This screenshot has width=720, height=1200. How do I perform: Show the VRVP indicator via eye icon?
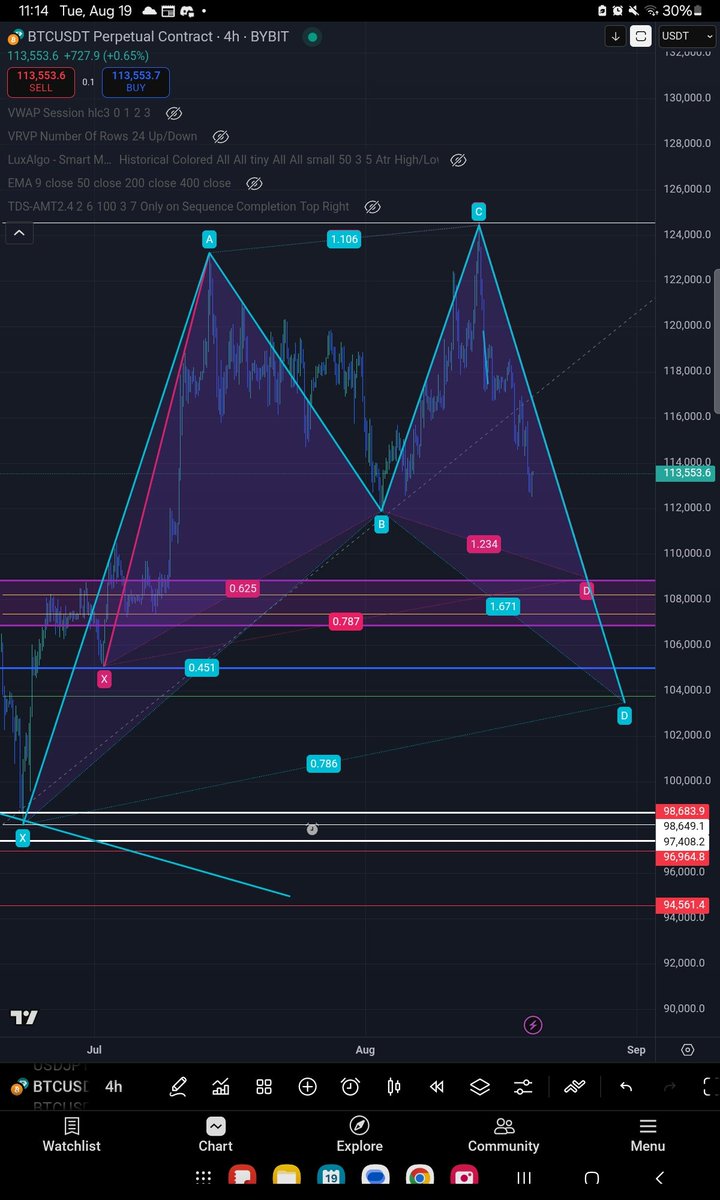[x=221, y=136]
